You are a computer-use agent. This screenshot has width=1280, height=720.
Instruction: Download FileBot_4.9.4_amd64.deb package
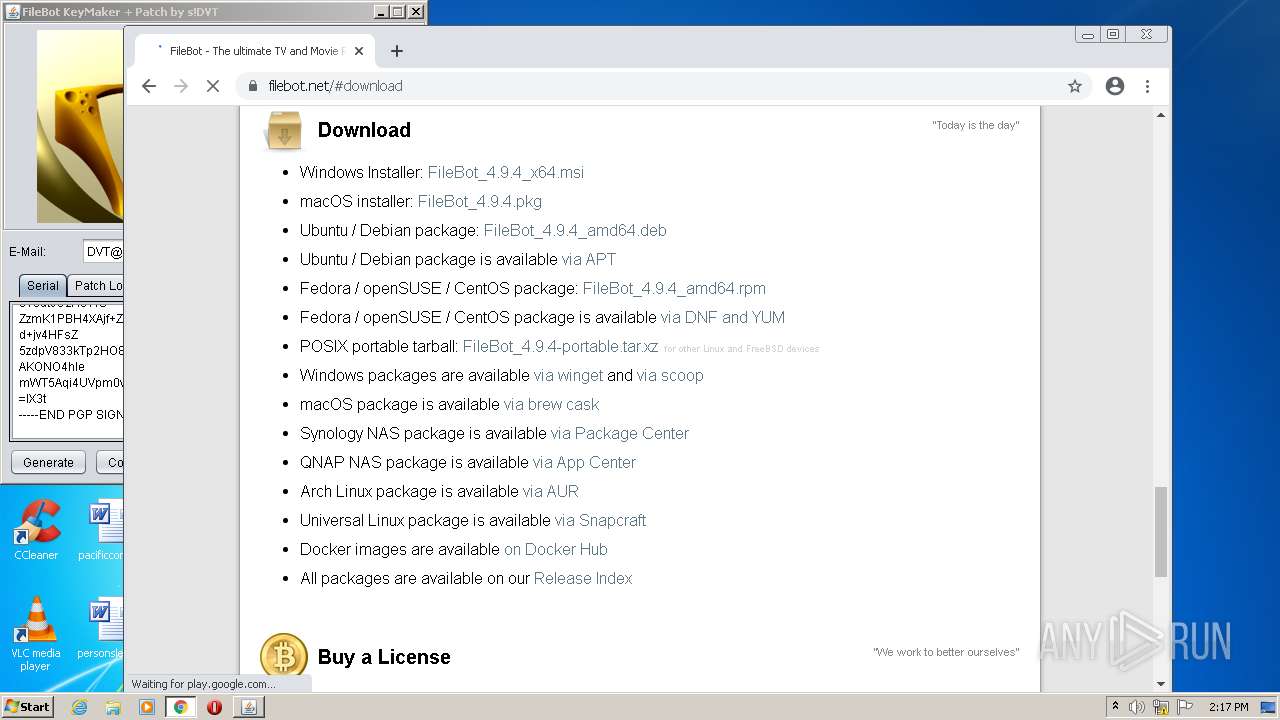click(575, 230)
